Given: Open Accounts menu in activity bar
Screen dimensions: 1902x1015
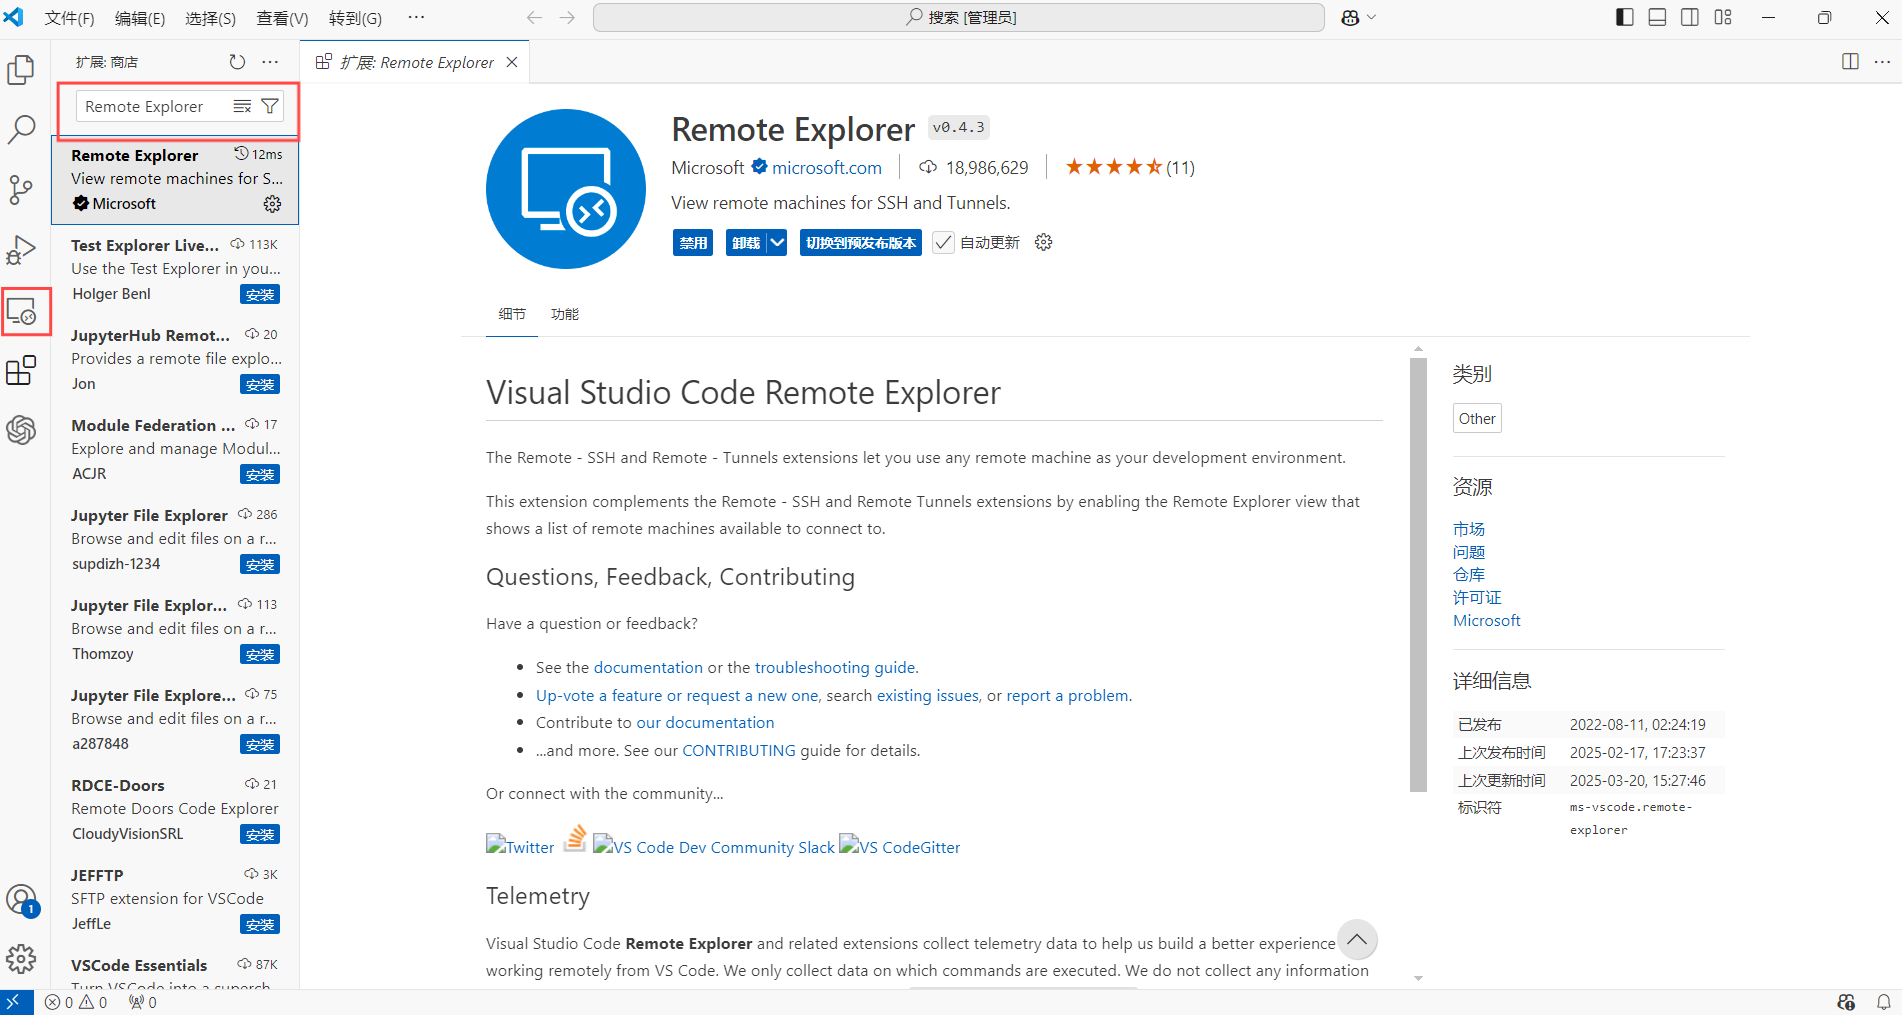Looking at the screenshot, I should coord(21,900).
